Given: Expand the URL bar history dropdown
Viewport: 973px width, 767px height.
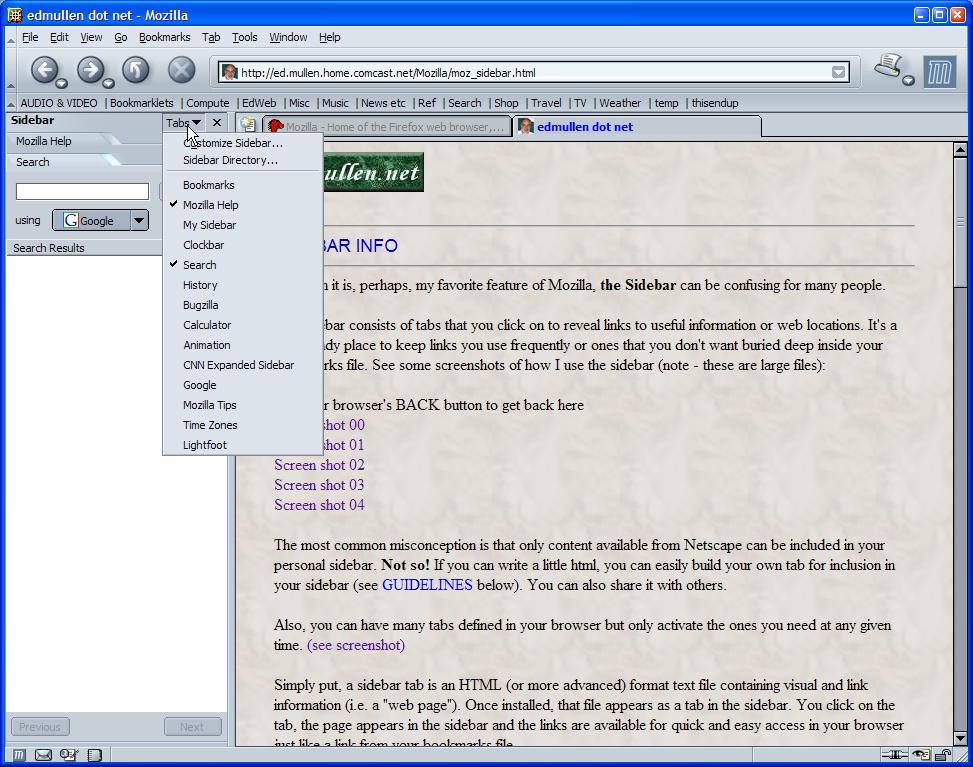Looking at the screenshot, I should [838, 72].
